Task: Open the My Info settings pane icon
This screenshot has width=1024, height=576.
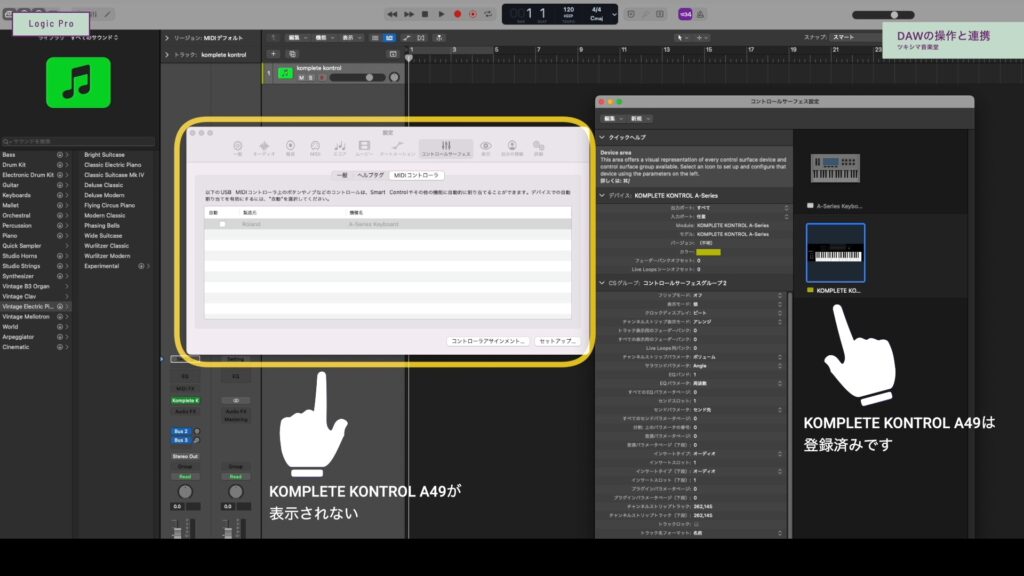Action: click(x=512, y=148)
